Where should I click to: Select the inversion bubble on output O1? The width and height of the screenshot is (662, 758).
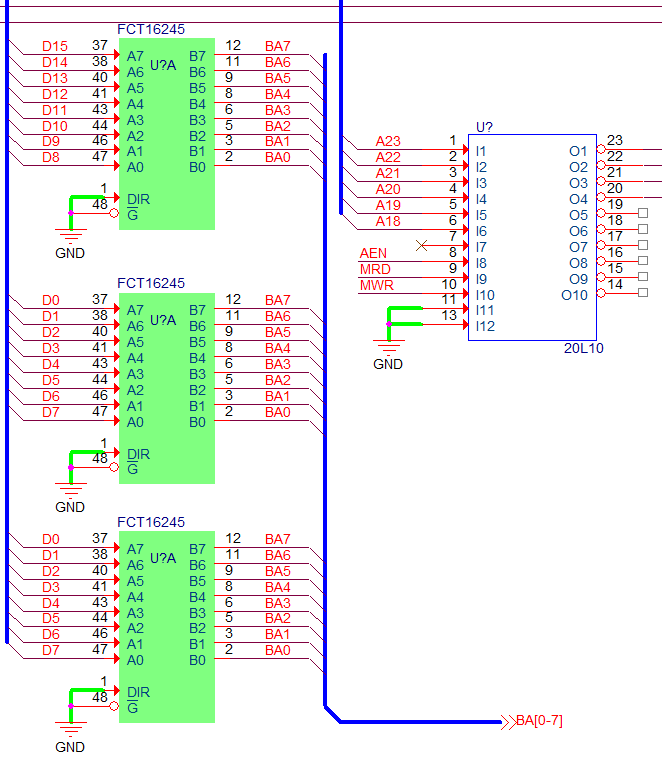[601, 149]
